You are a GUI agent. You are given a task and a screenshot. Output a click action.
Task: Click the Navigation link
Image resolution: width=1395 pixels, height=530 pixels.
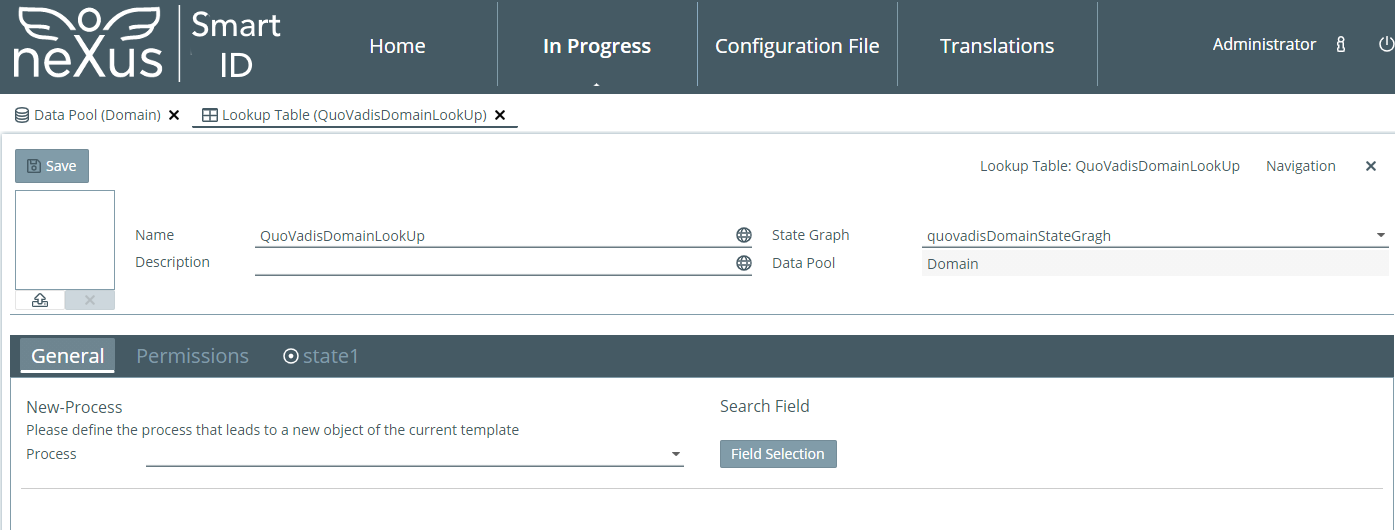click(x=1300, y=166)
